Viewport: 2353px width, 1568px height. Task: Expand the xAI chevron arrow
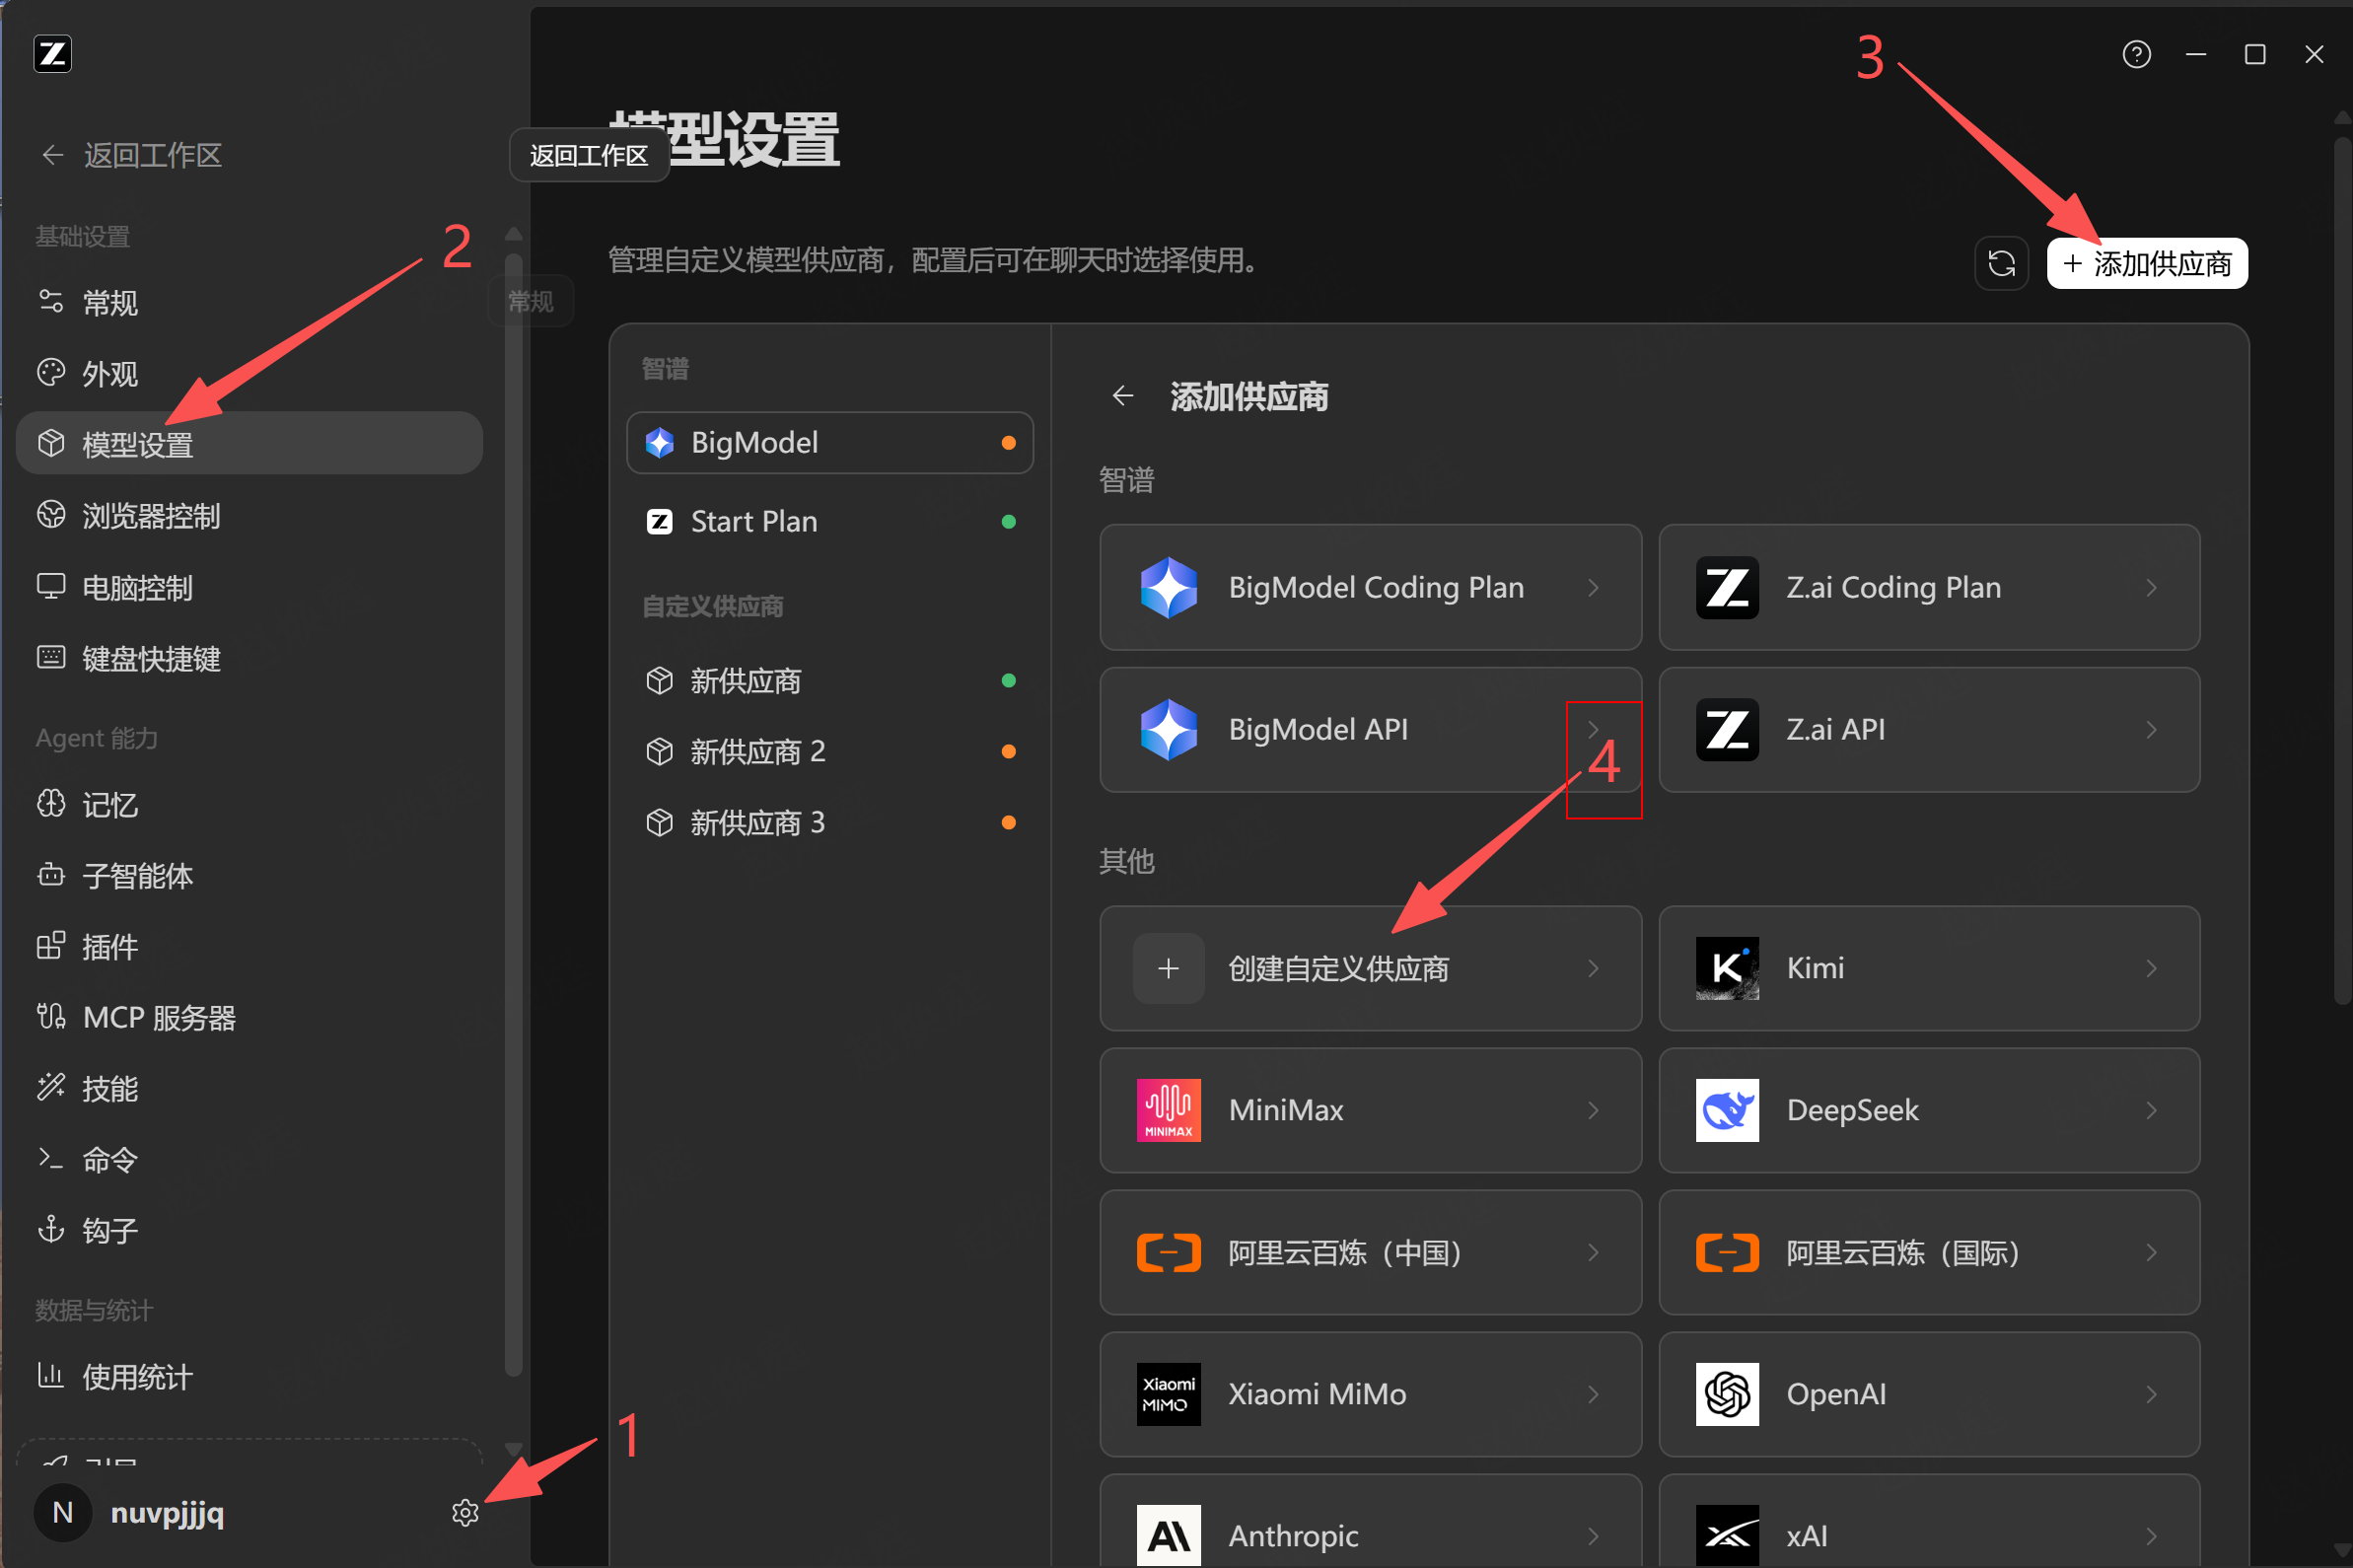2151,1535
